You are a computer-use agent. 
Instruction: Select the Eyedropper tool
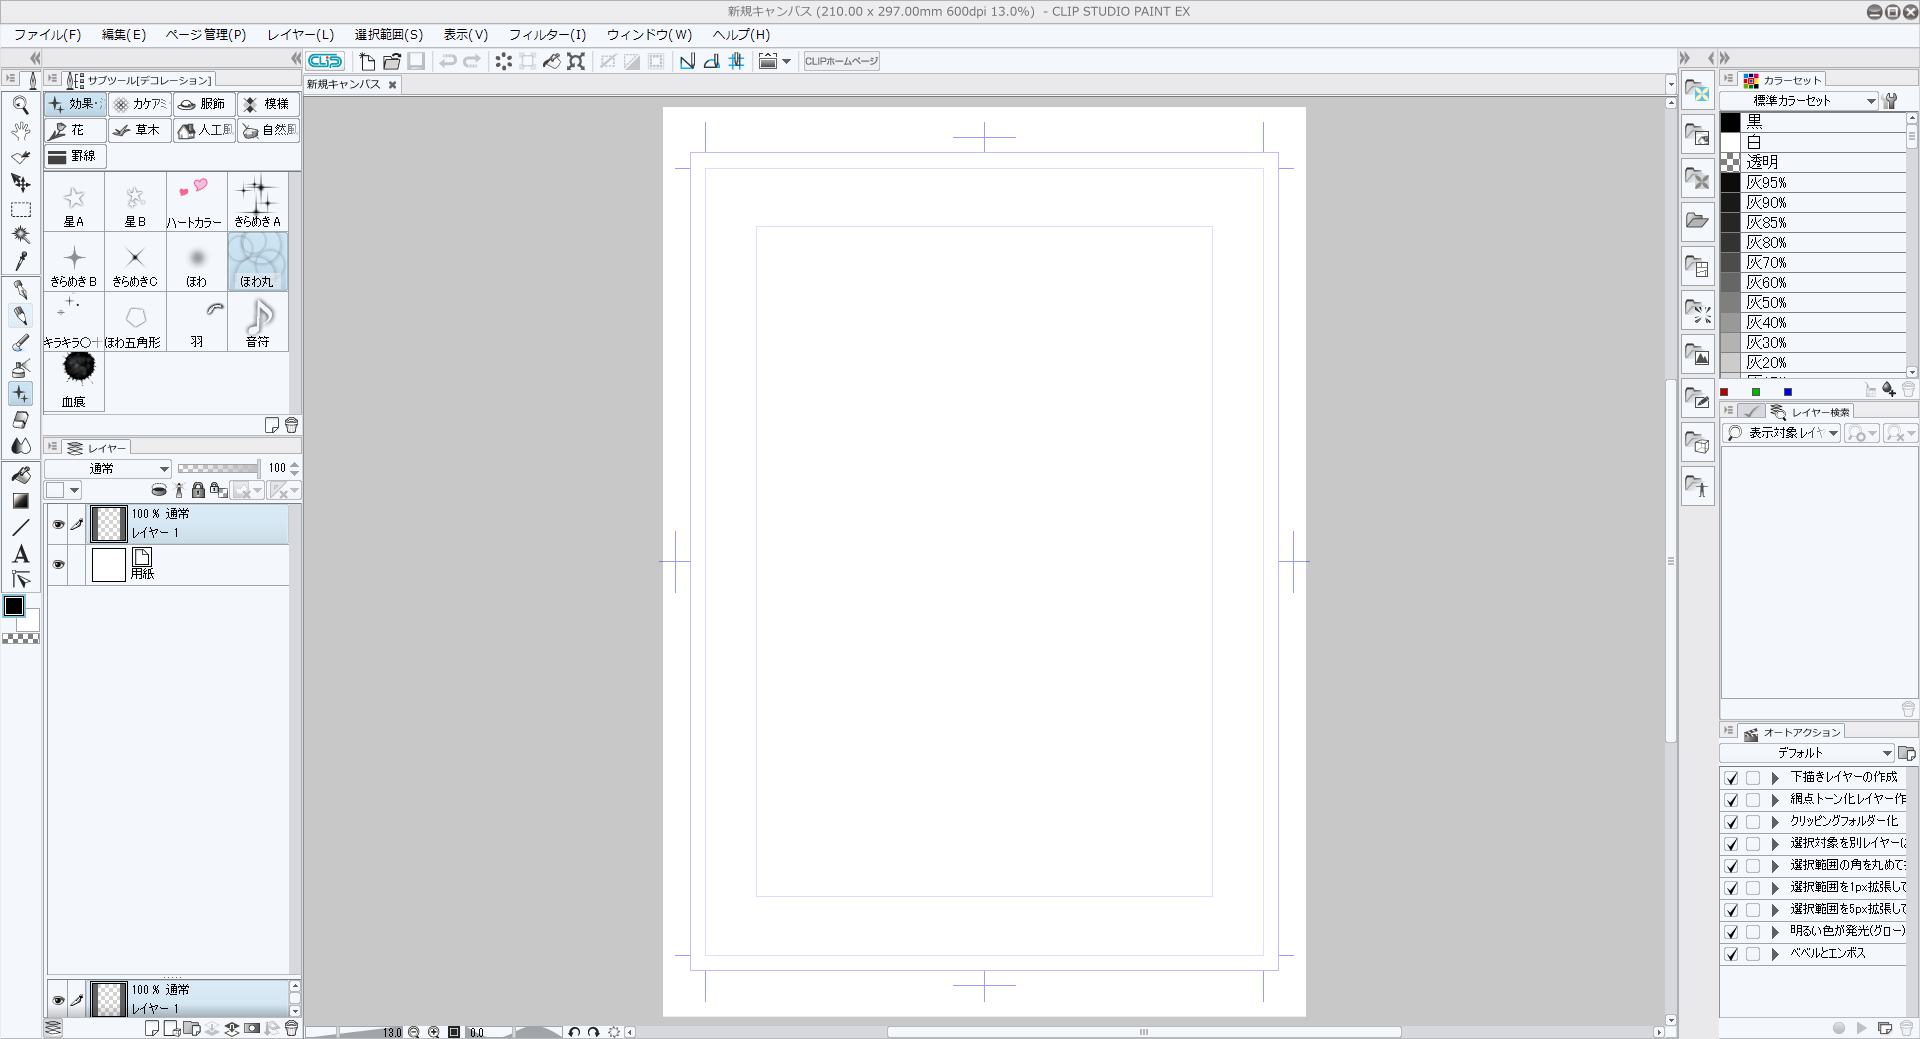pyautogui.click(x=20, y=261)
